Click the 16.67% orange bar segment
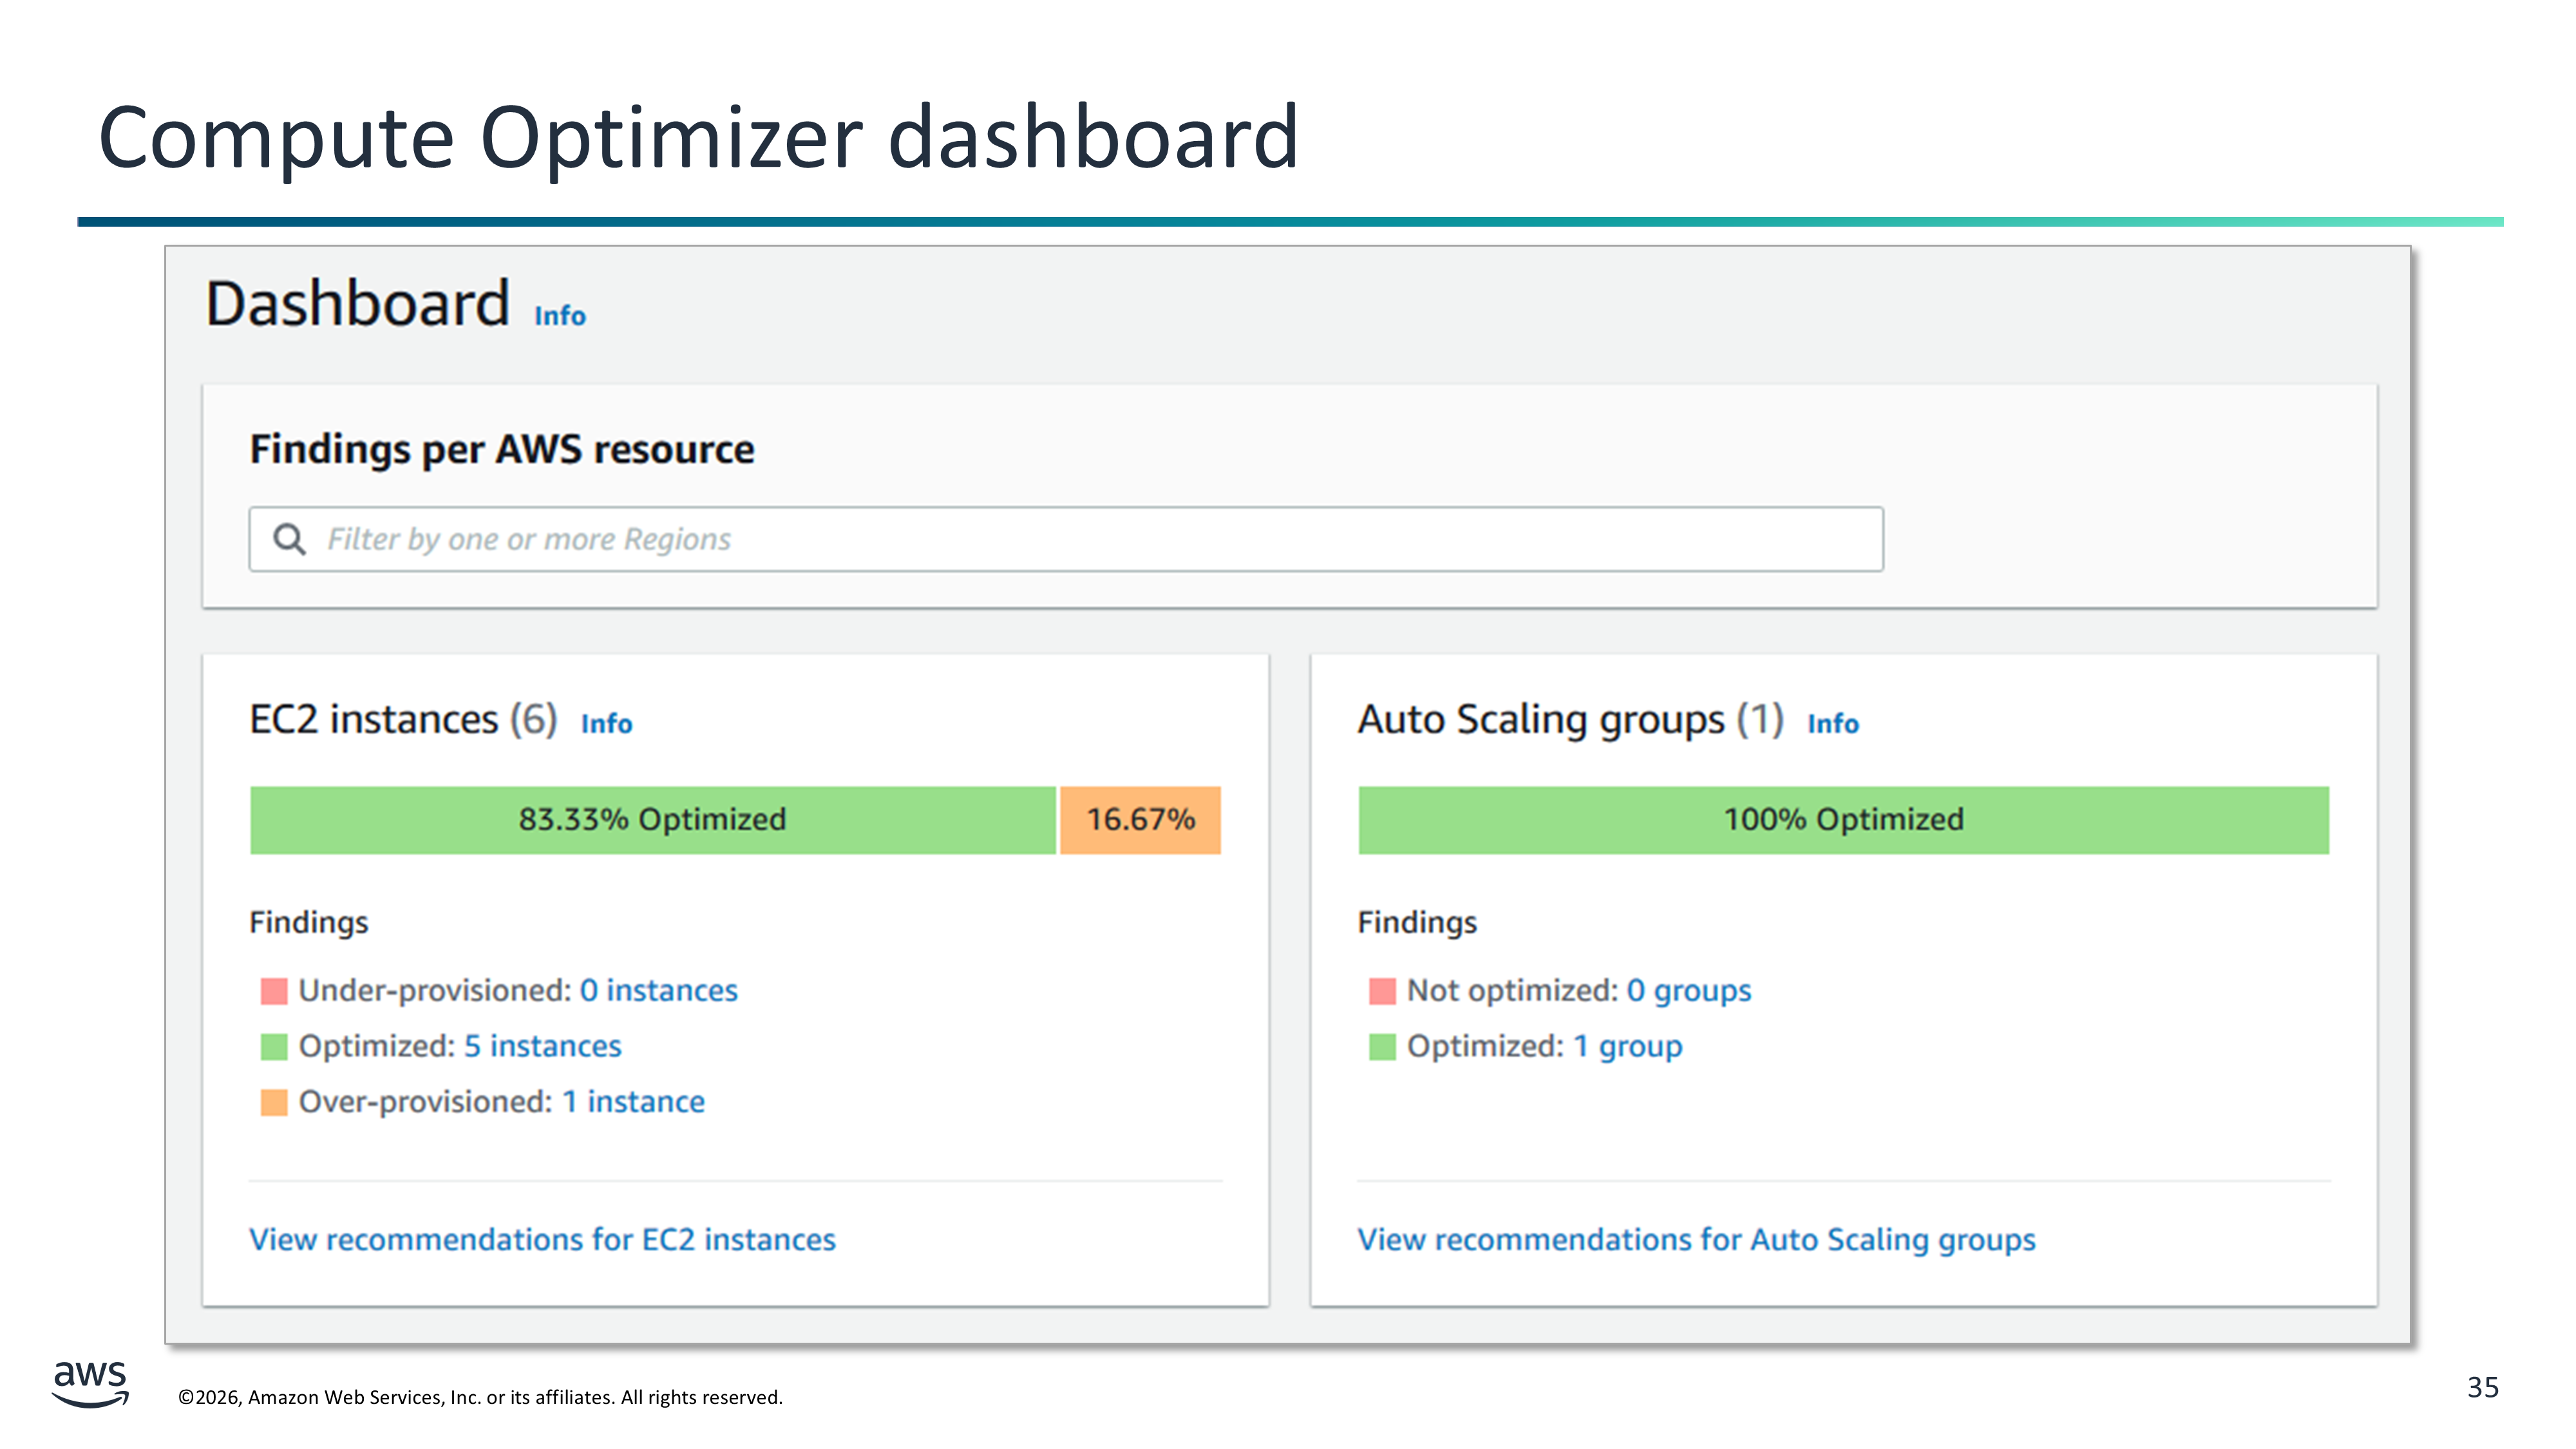The image size is (2576, 1449). click(x=1140, y=820)
